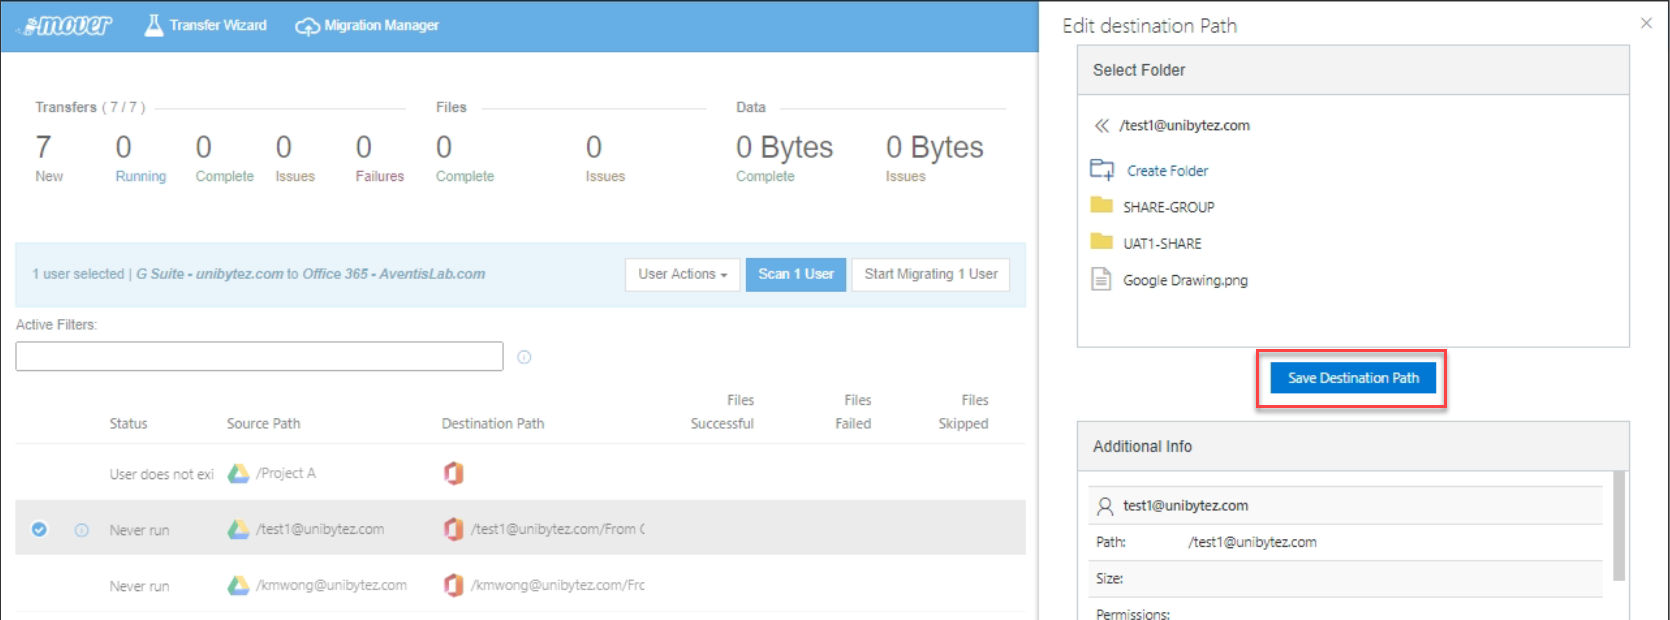
Task: Click Office 365 icon in Project A row
Action: (x=453, y=473)
